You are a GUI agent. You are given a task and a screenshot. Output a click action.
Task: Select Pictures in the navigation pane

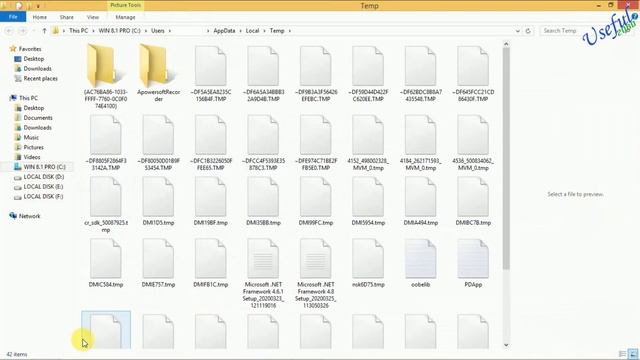click(33, 147)
